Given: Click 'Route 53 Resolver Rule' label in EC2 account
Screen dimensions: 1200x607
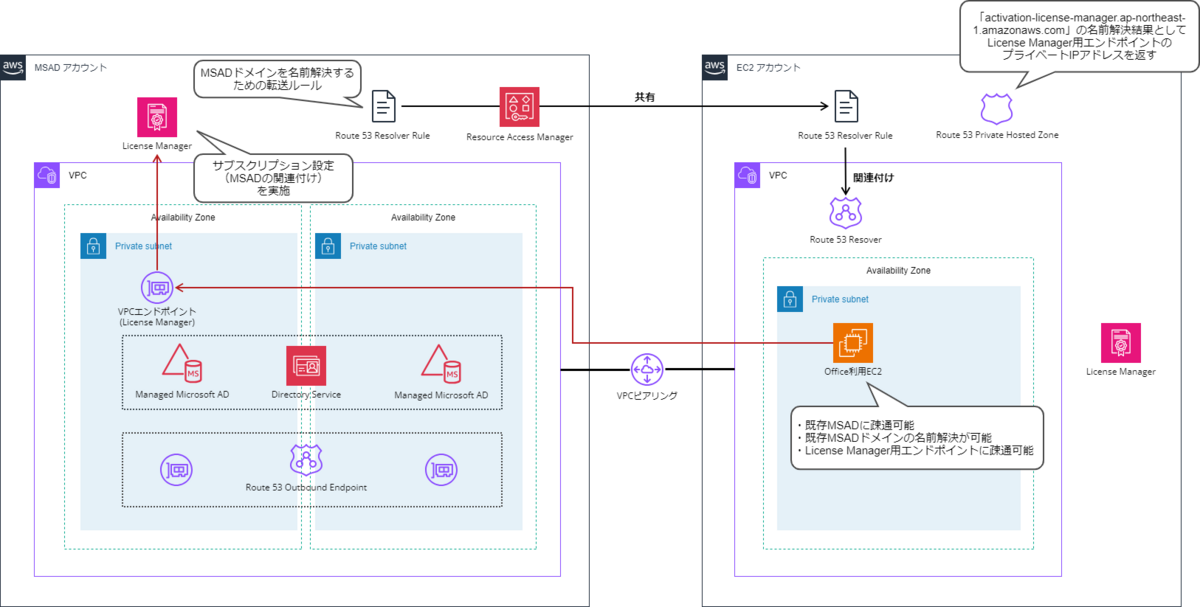Looking at the screenshot, I should pos(845,134).
